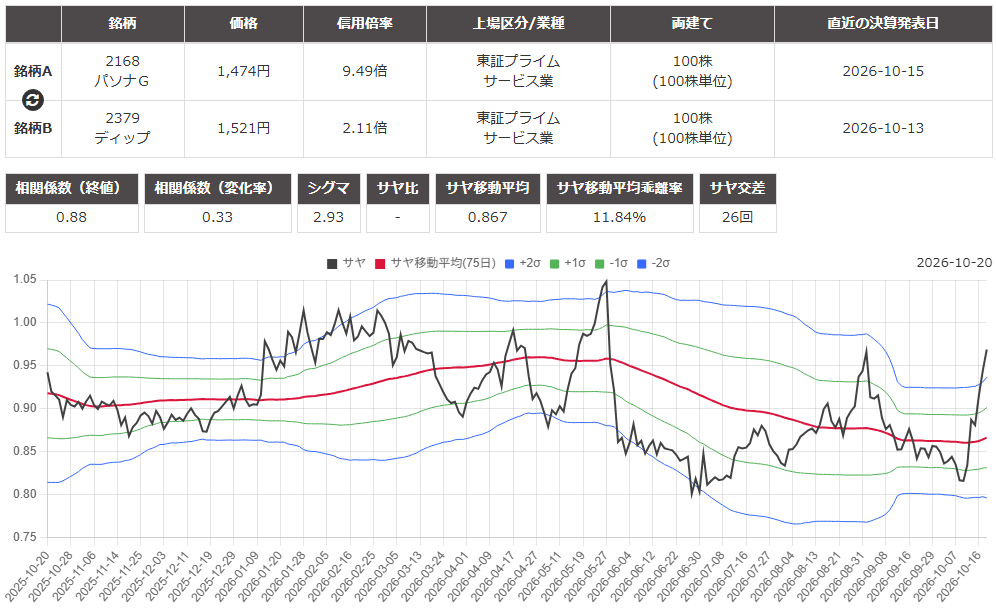
Task: Click the 2.11倍 margin ratio cell
Action: pos(365,128)
